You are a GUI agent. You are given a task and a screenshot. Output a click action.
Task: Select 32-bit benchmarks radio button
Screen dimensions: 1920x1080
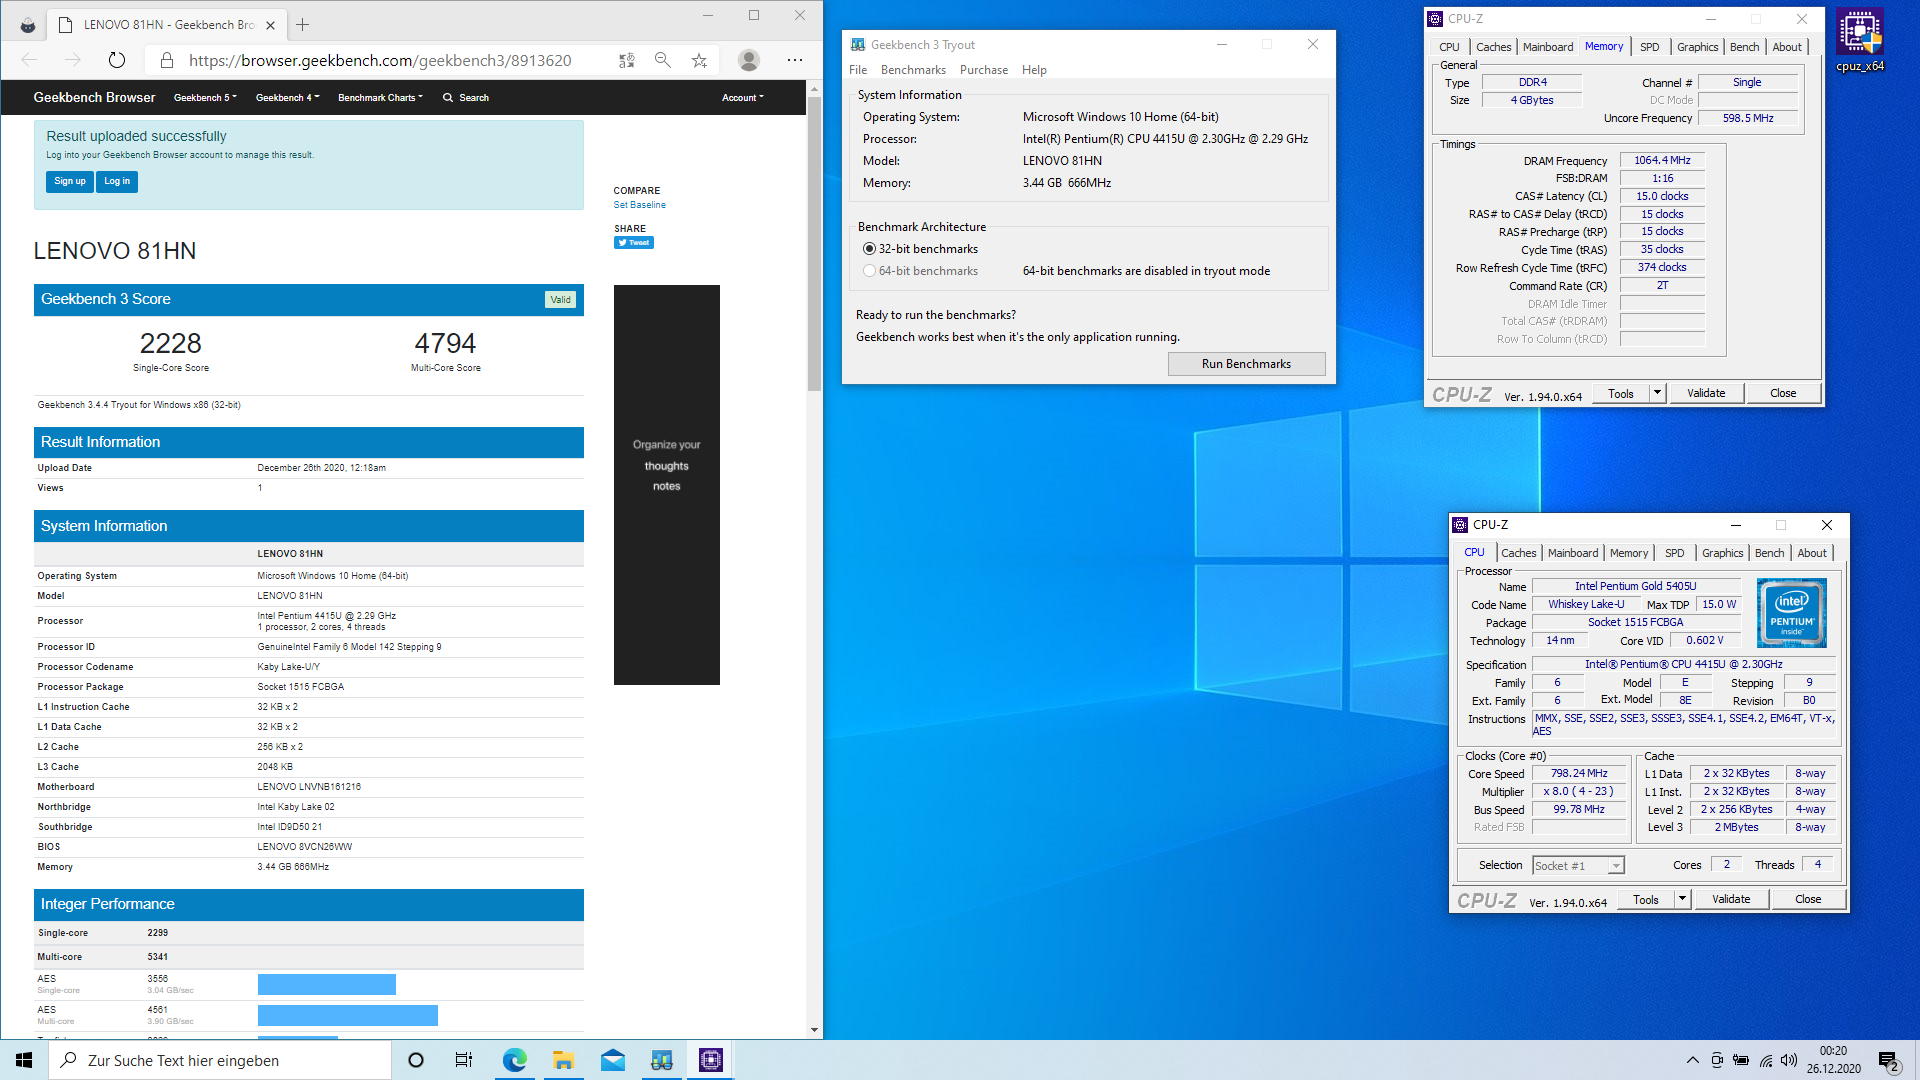pyautogui.click(x=869, y=249)
